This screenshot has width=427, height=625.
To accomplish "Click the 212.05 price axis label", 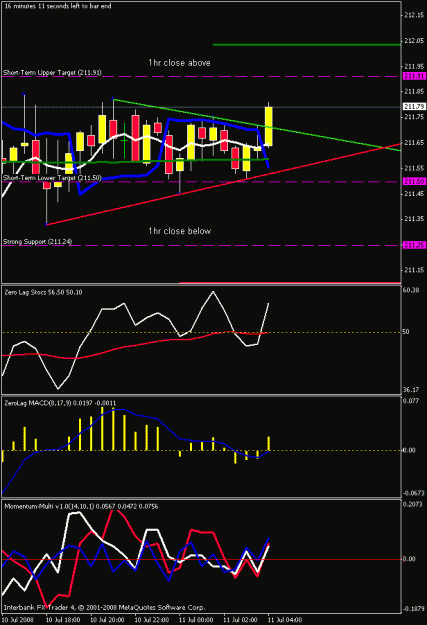I will point(414,41).
